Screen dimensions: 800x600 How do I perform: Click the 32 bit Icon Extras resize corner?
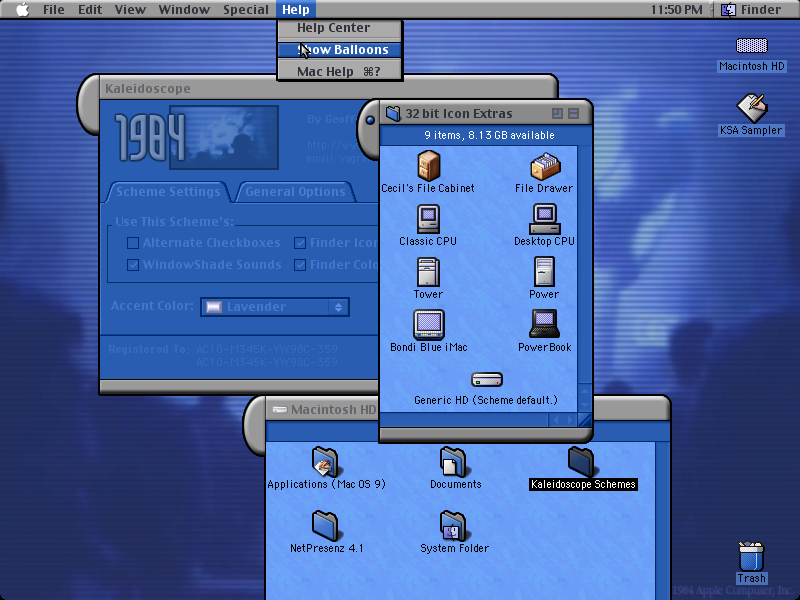(x=585, y=420)
